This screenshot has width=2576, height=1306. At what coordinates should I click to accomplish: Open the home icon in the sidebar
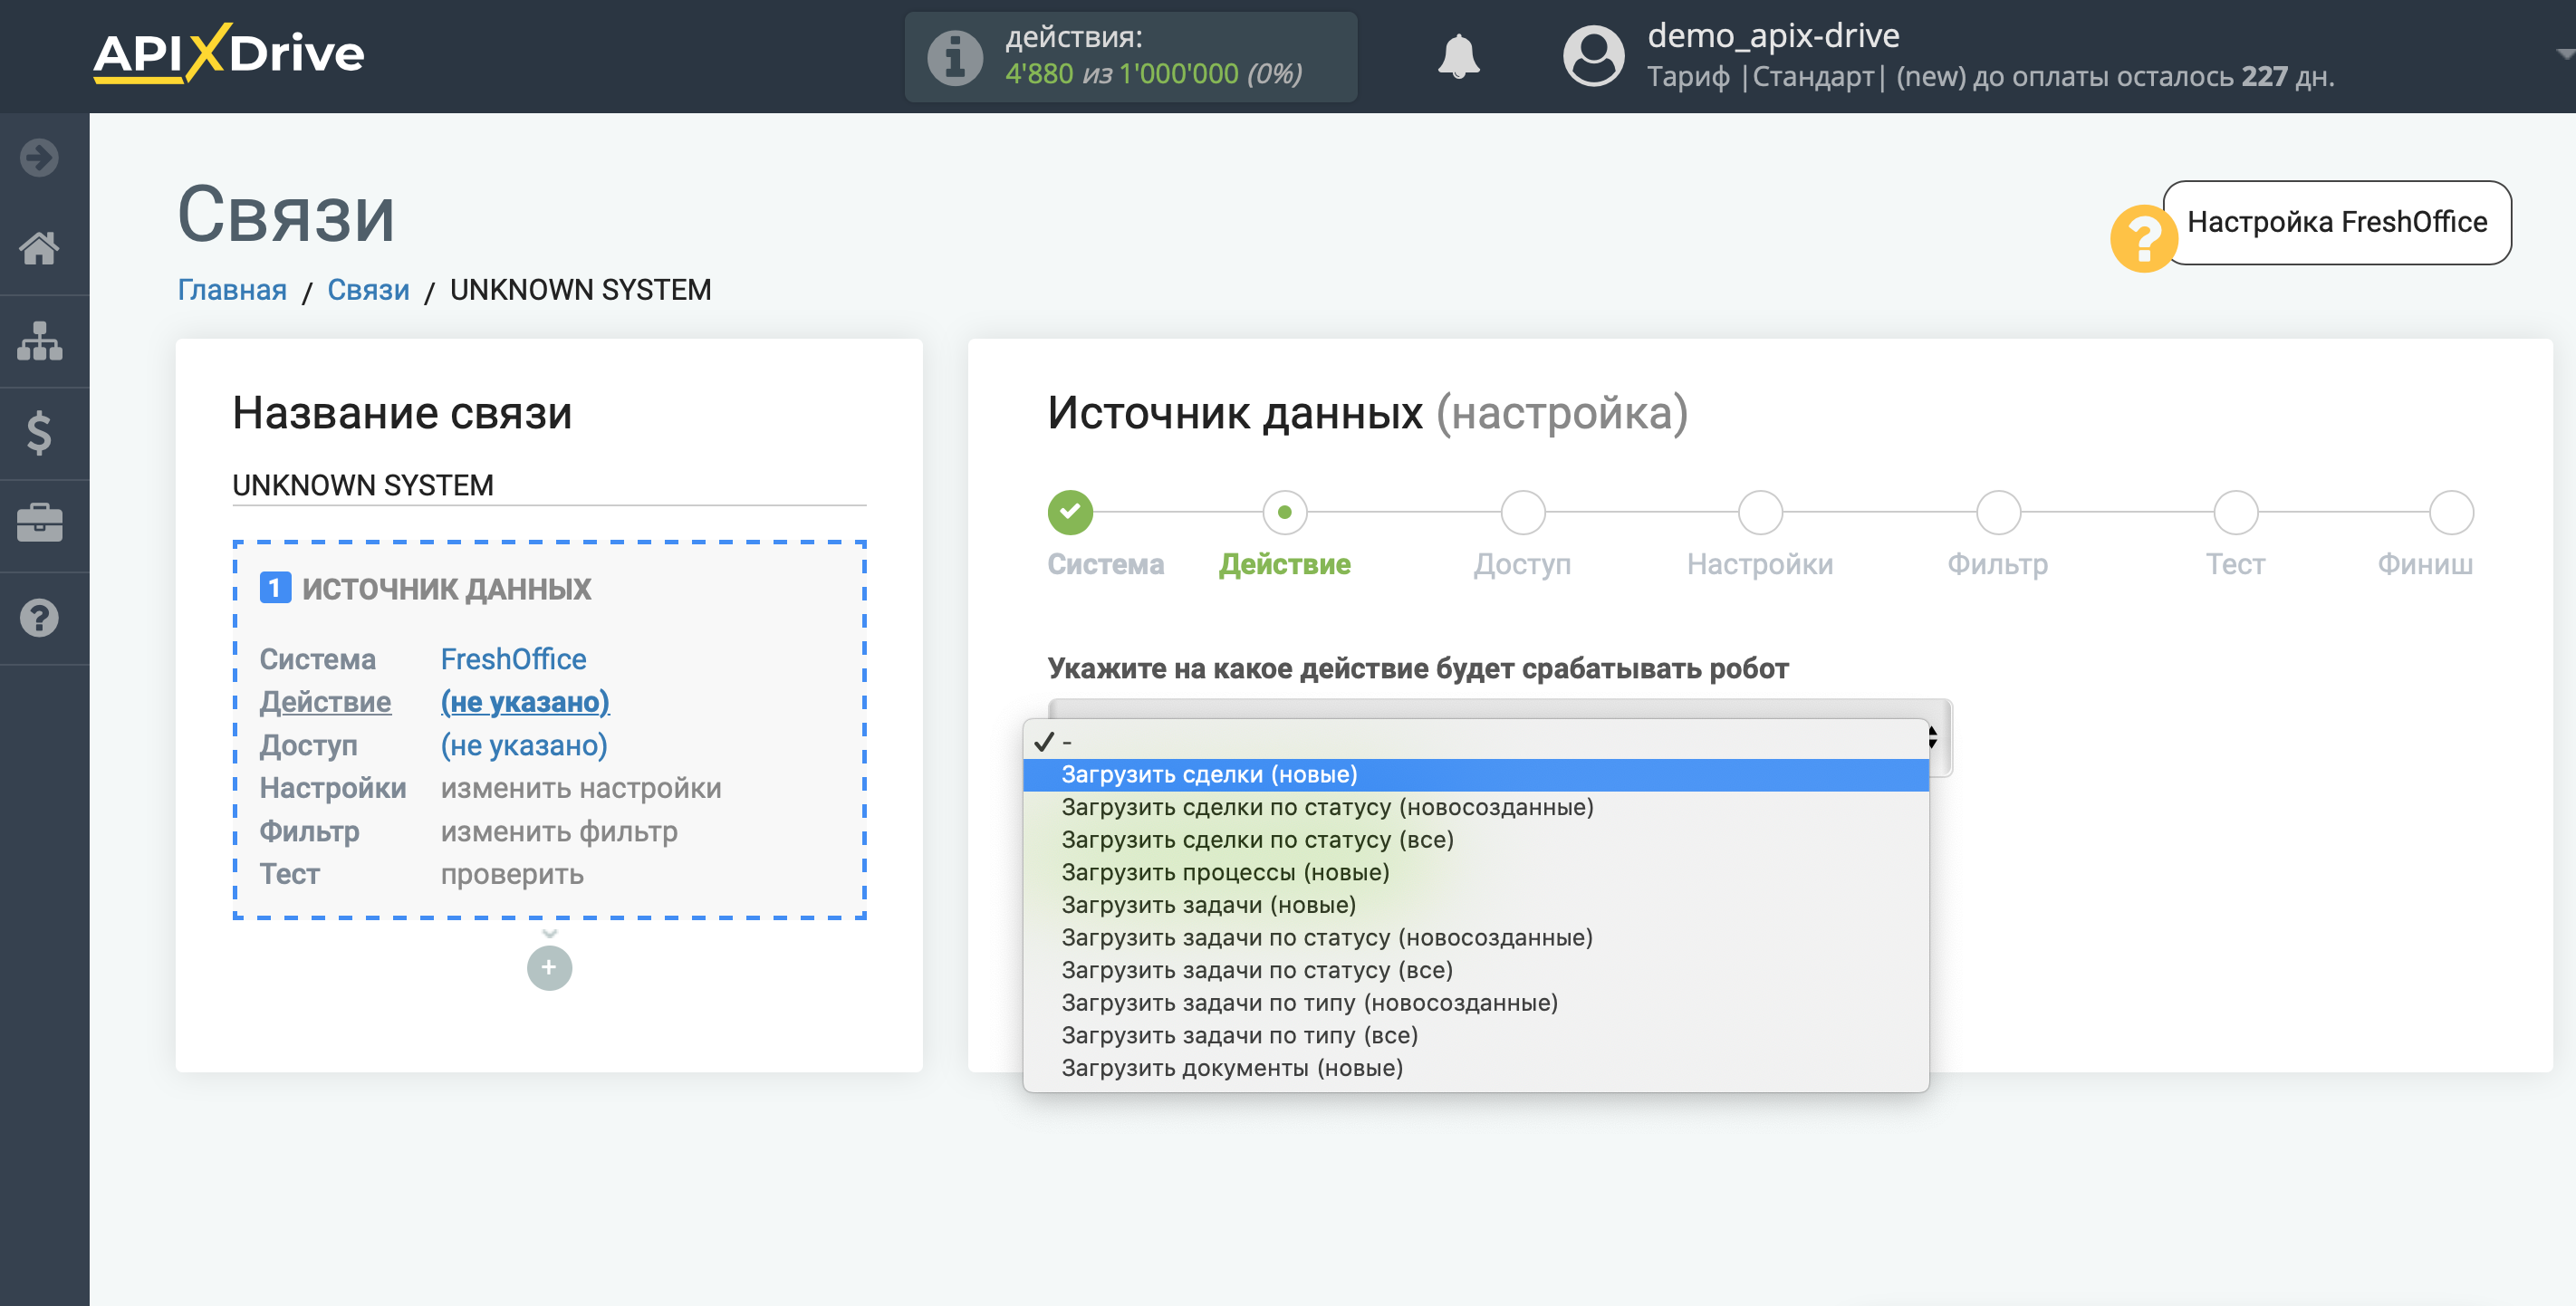point(40,247)
